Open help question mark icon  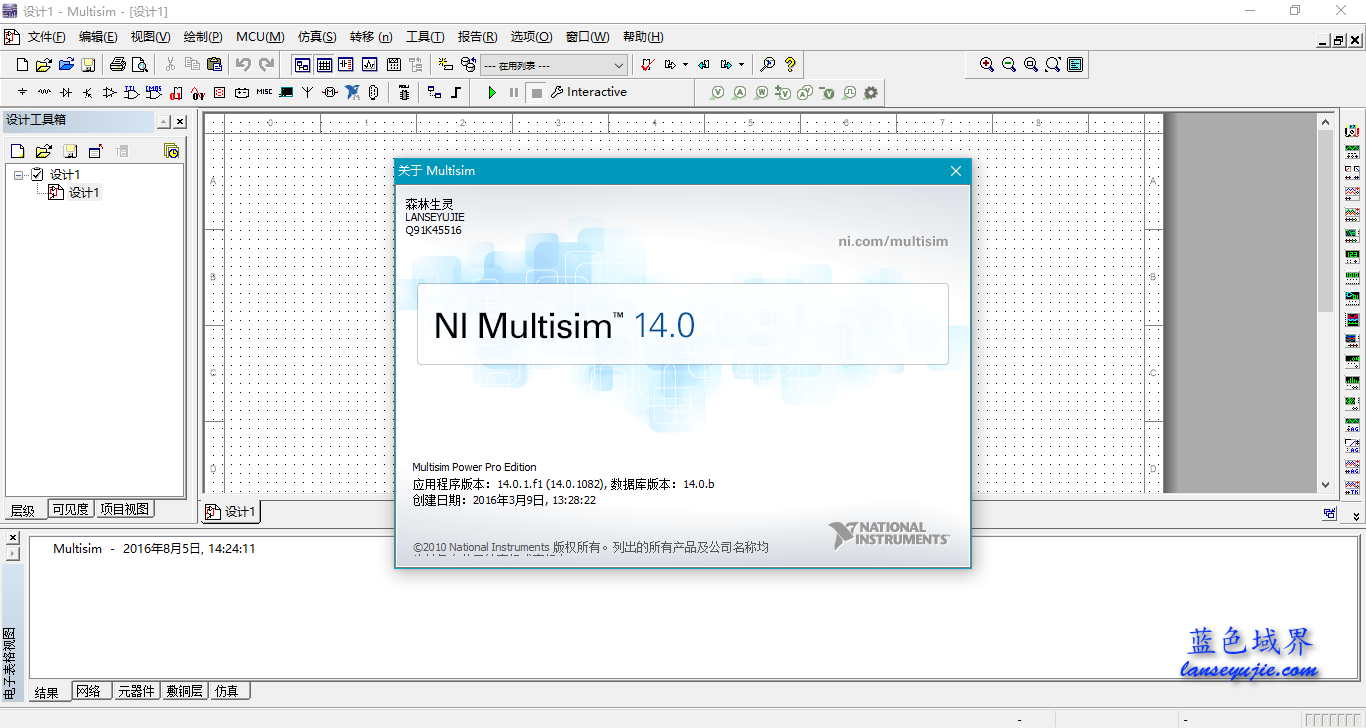click(x=790, y=65)
